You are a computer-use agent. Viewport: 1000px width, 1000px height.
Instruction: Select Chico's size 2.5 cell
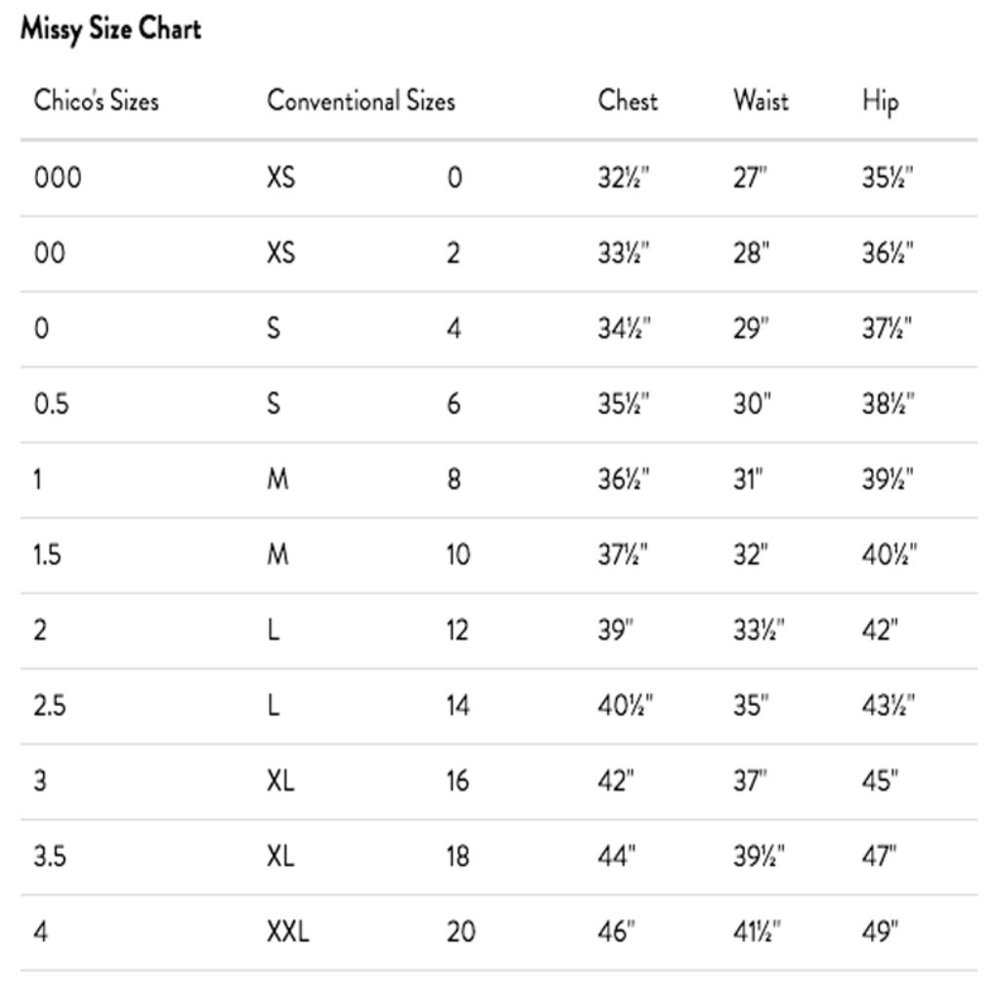50,706
